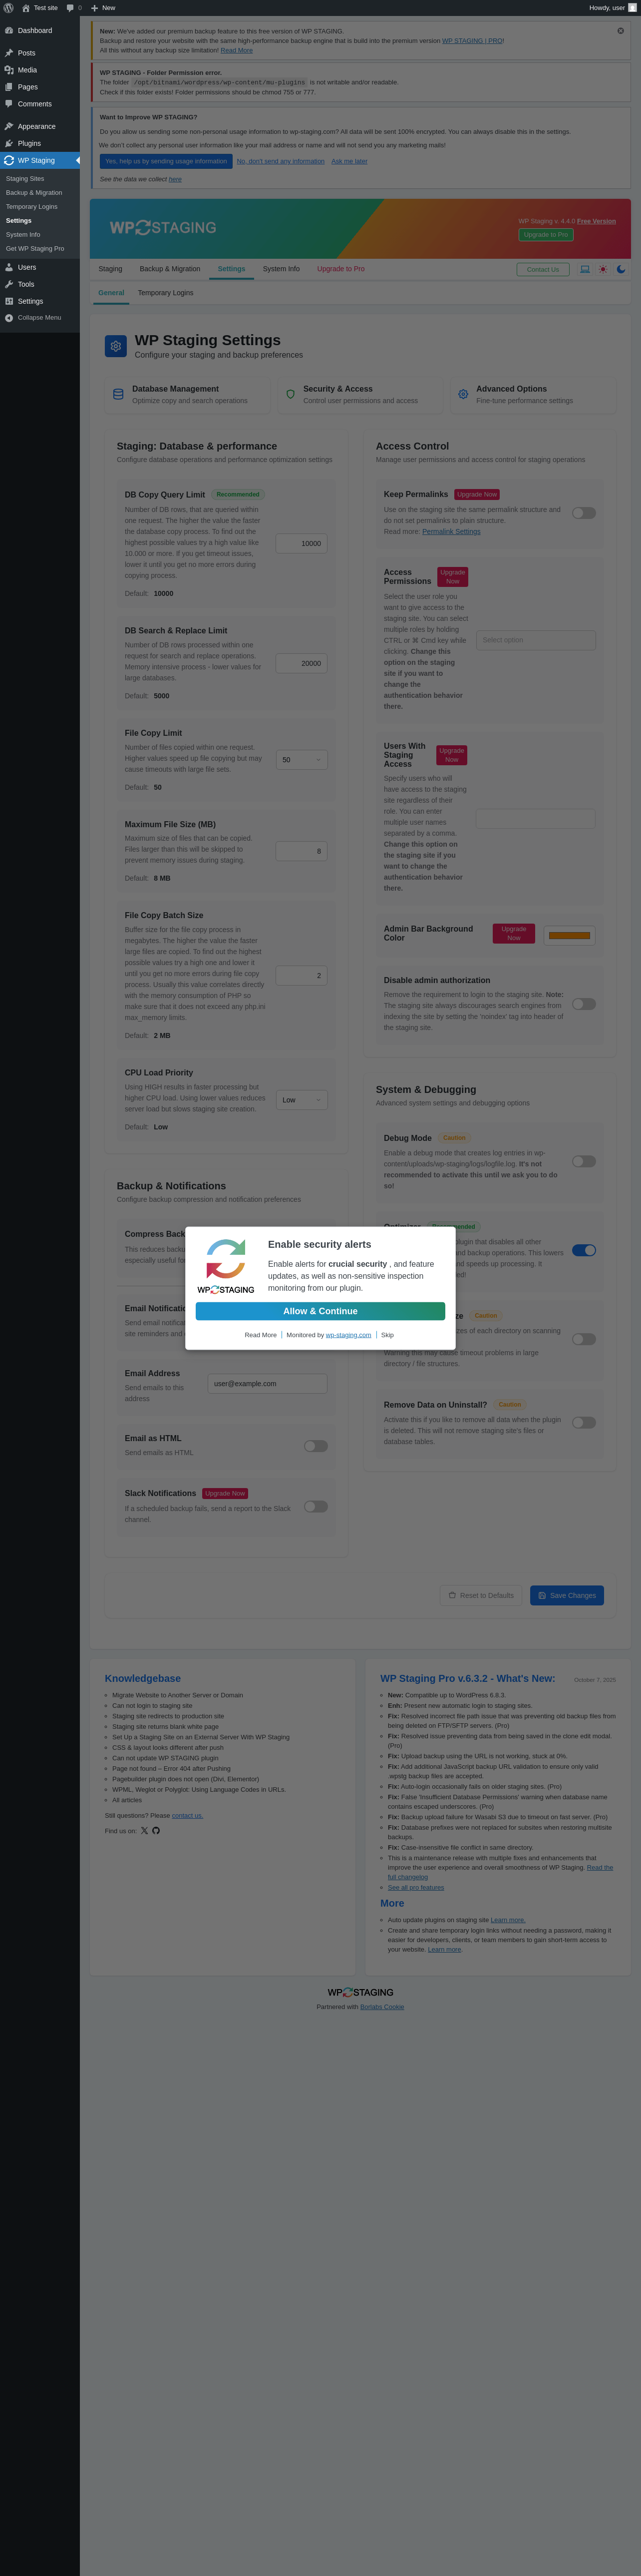Toggle the Debug Mode switch
The width and height of the screenshot is (641, 2576).
point(584,1161)
